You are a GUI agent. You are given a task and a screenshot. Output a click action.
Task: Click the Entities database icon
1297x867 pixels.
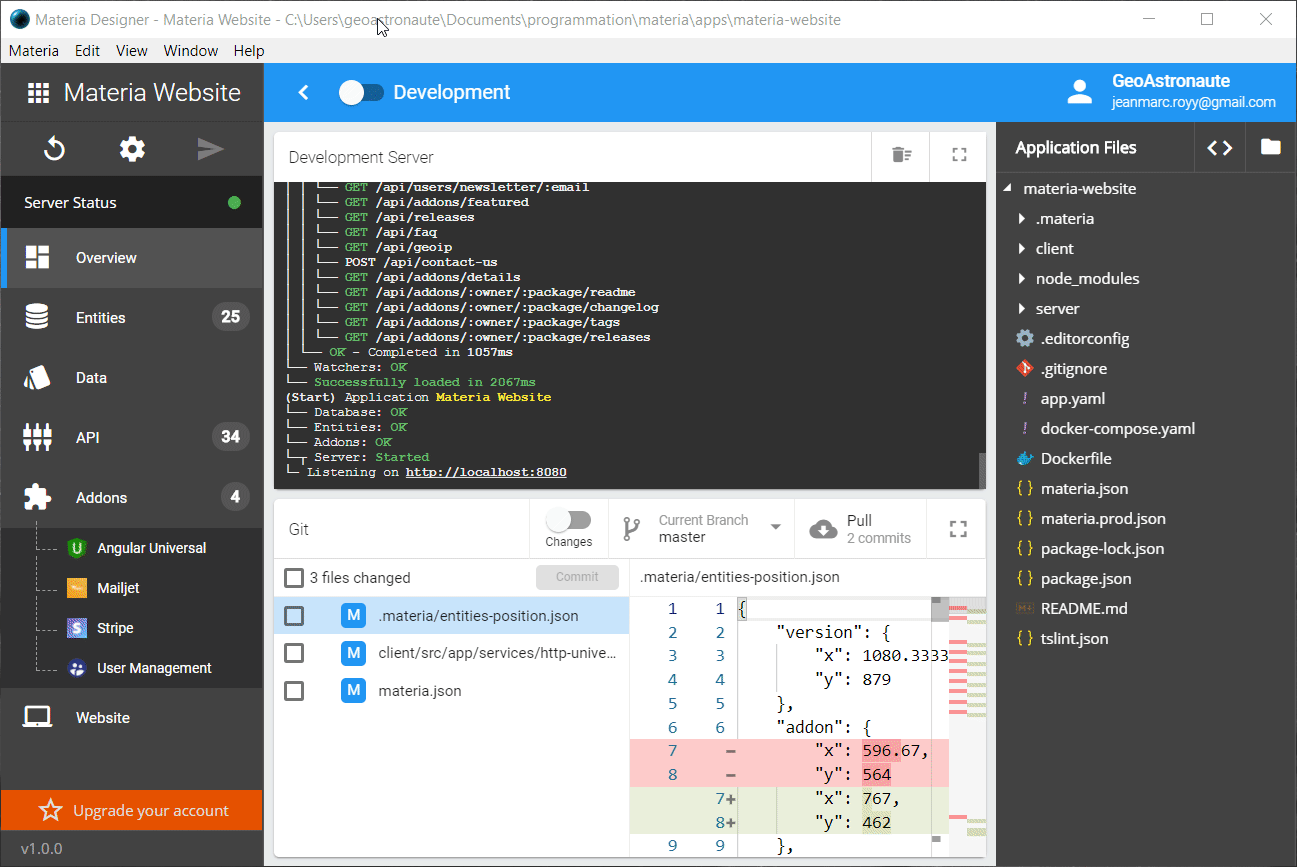point(37,318)
